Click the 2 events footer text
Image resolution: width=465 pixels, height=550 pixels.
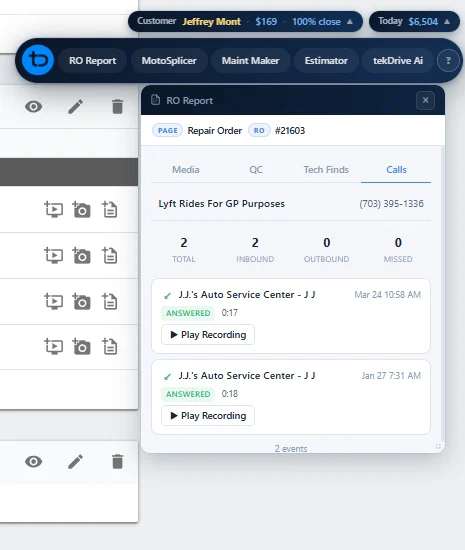291,449
